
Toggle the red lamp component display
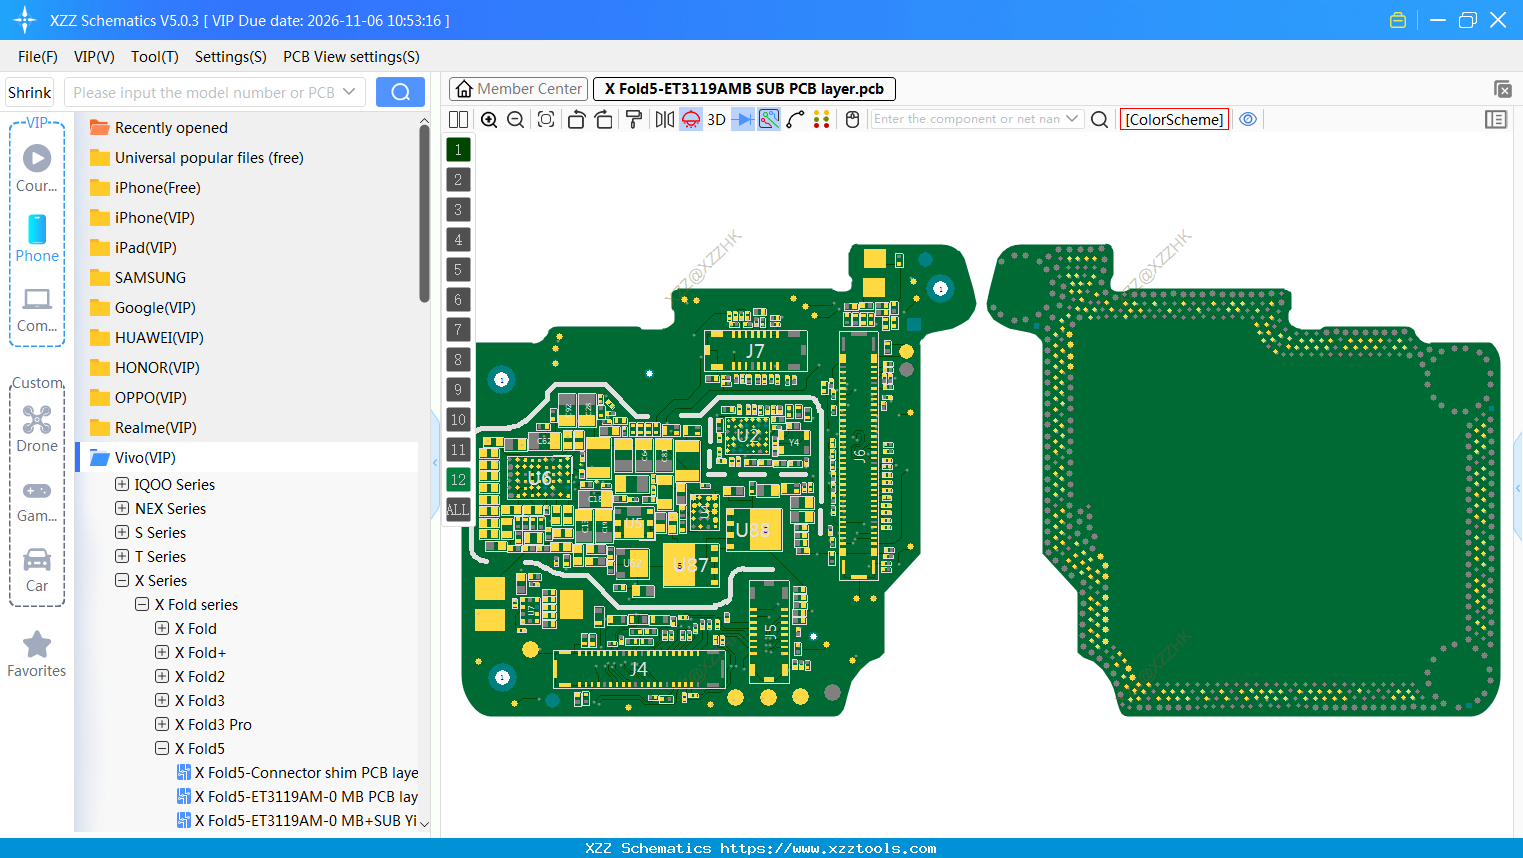pos(690,119)
